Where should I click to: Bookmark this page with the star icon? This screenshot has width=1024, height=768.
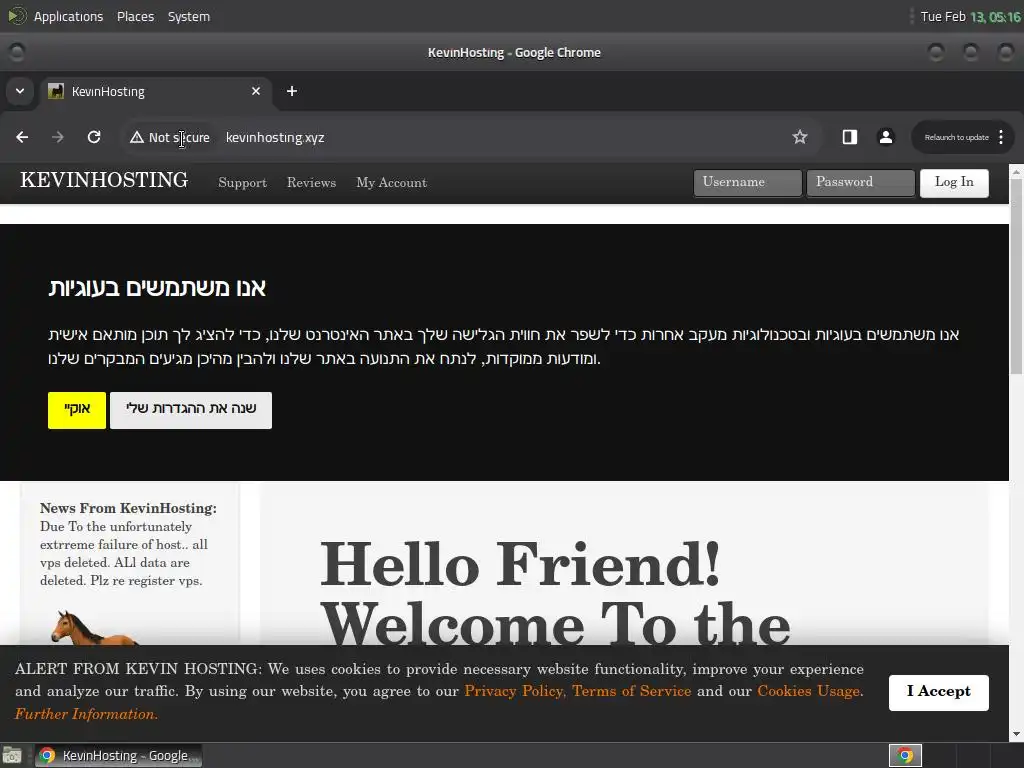tap(799, 137)
